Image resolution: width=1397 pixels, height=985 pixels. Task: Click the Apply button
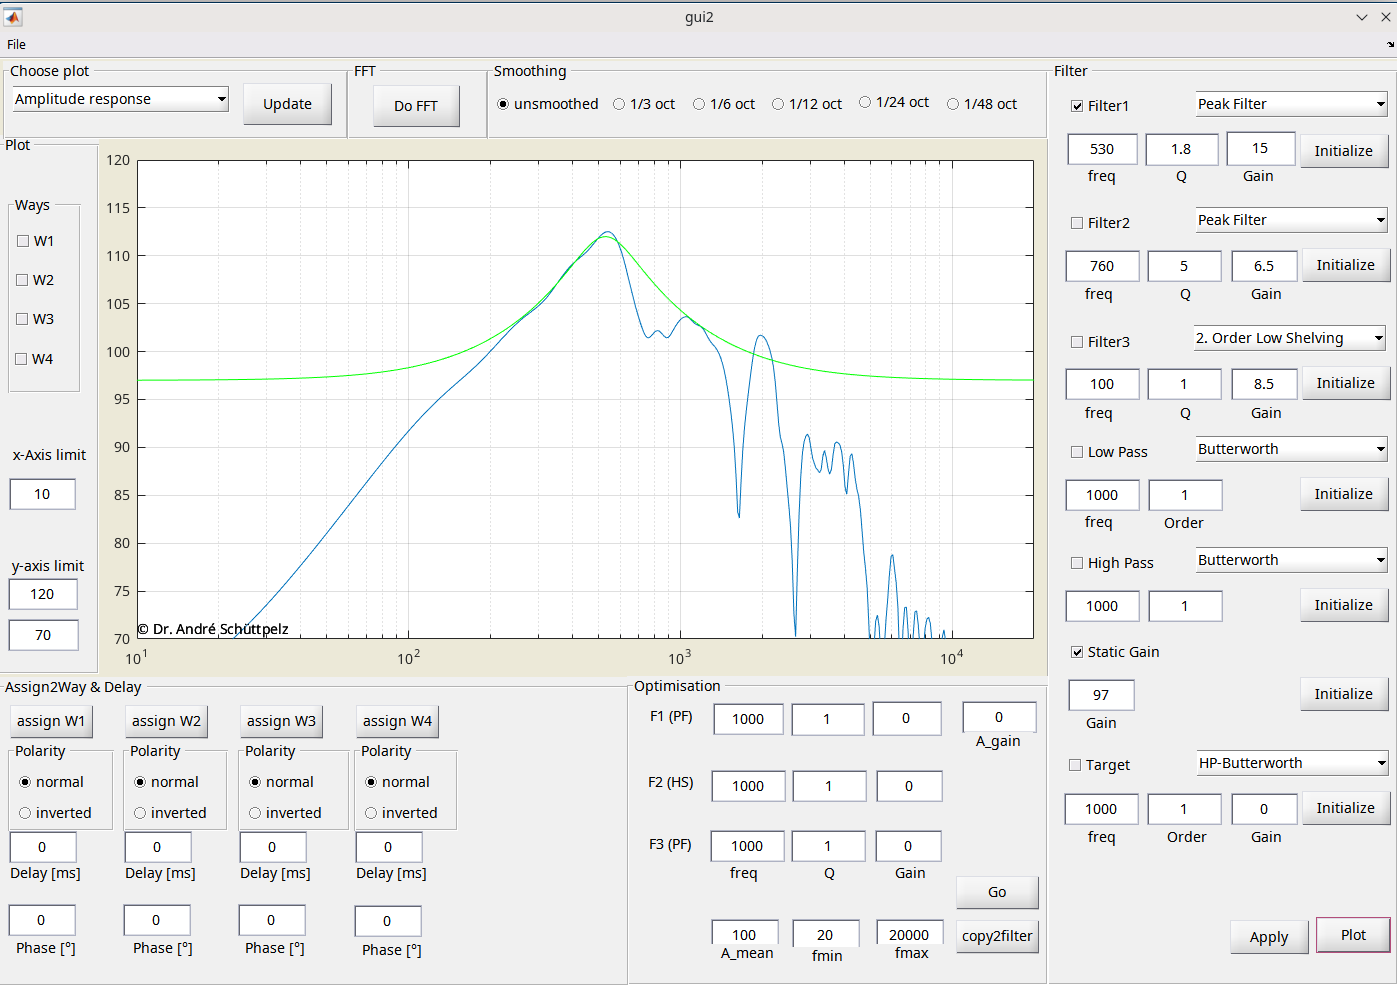[1269, 937]
